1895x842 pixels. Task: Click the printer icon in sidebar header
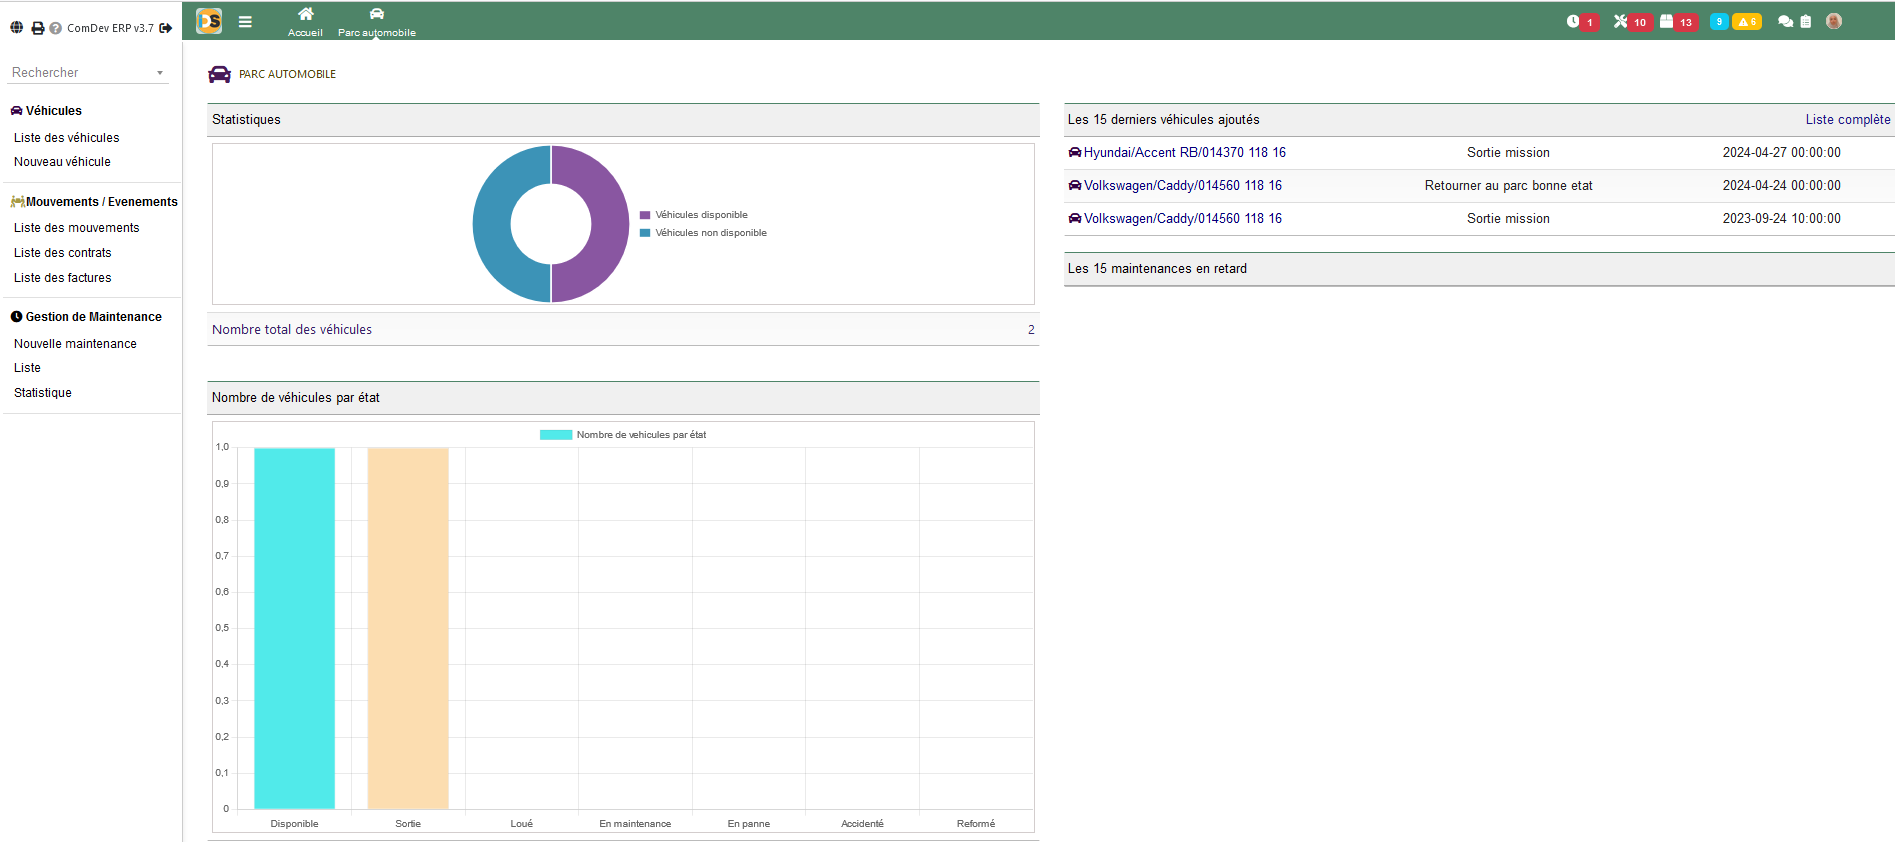point(38,28)
